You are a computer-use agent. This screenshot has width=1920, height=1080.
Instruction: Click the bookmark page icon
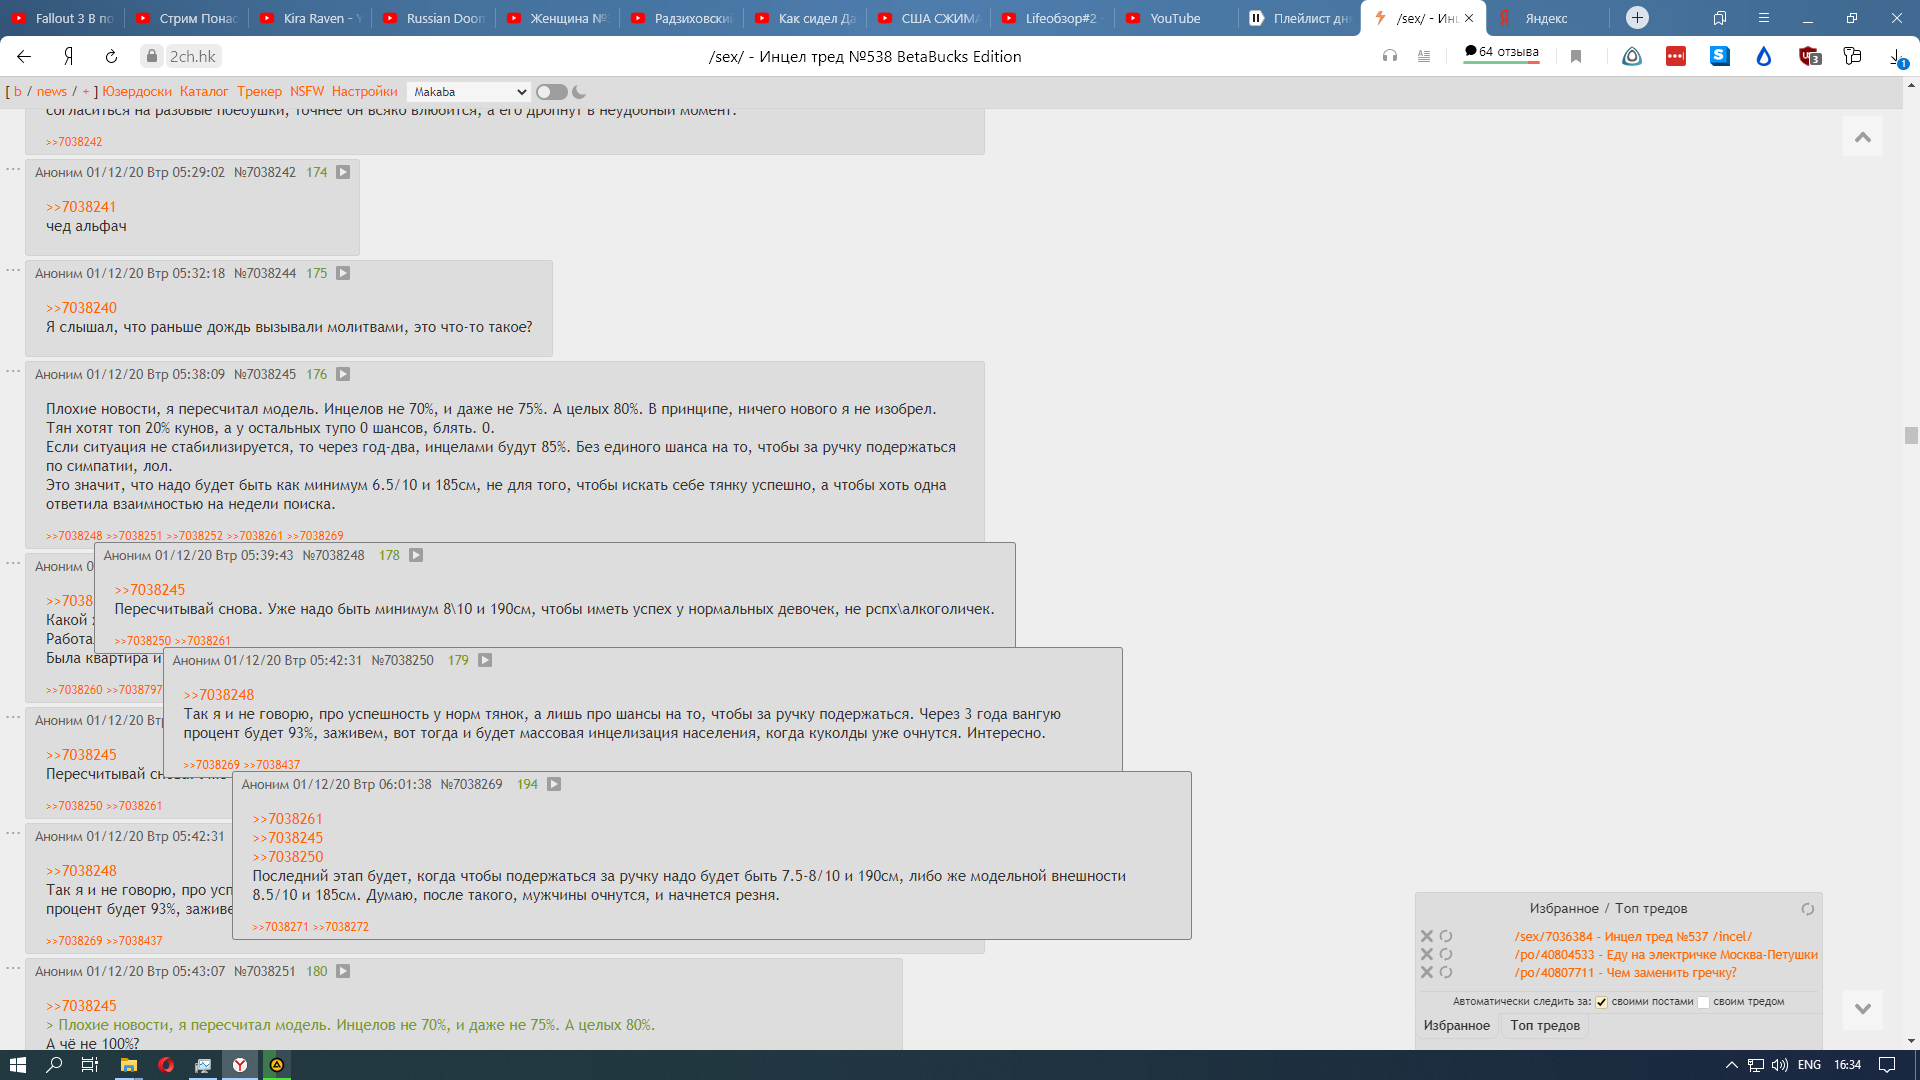pyautogui.click(x=1576, y=57)
